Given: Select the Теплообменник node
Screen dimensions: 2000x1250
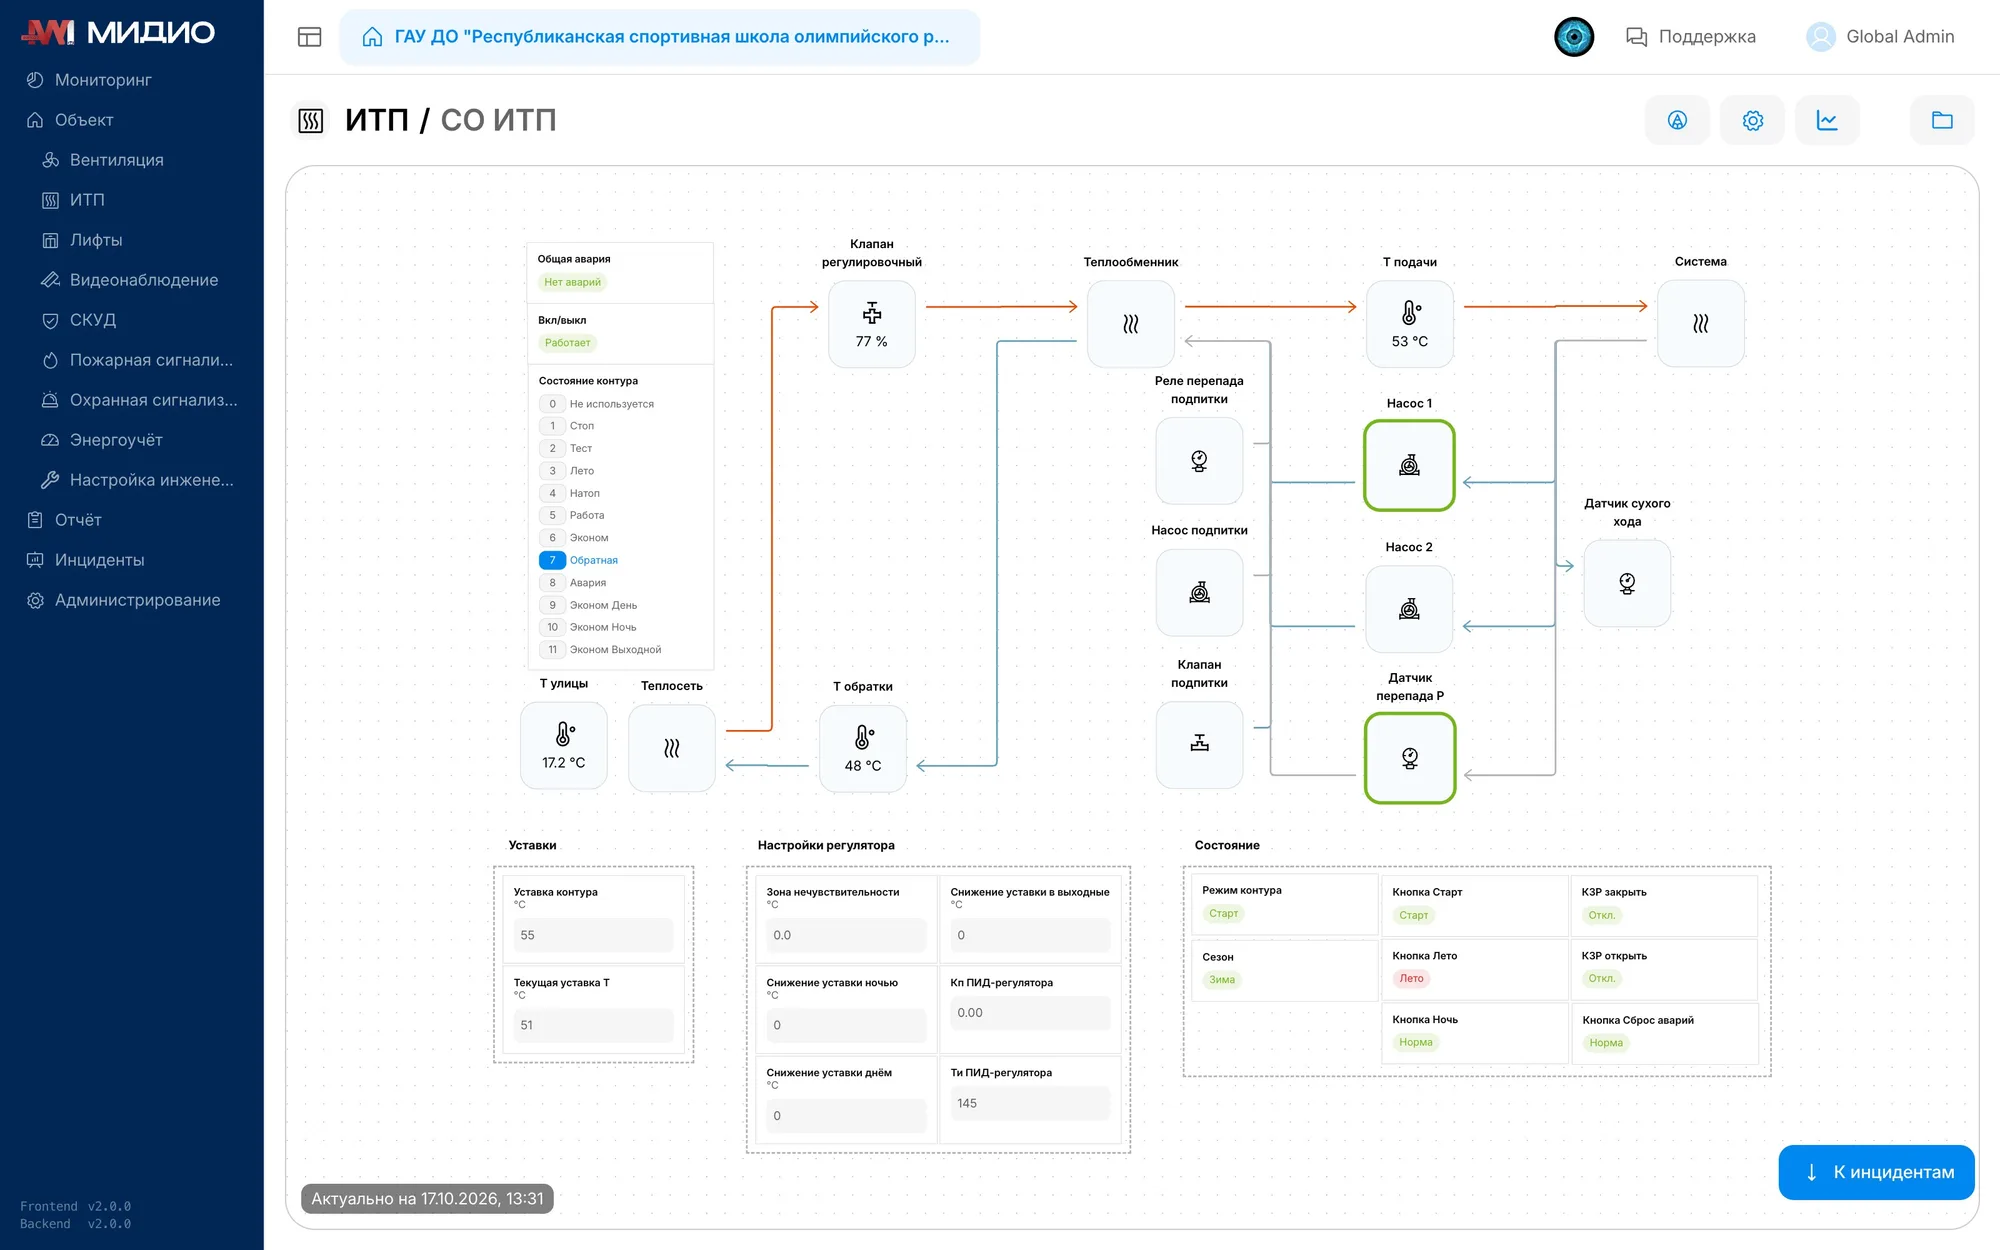Looking at the screenshot, I should click(x=1131, y=324).
